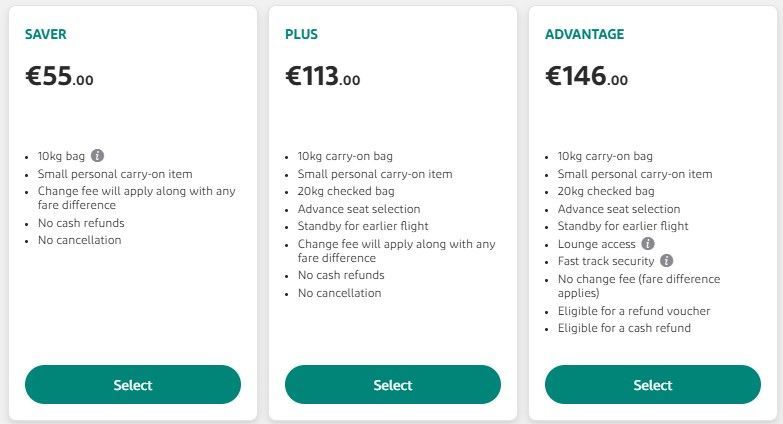Click the €55.00 Saver price

point(59,76)
